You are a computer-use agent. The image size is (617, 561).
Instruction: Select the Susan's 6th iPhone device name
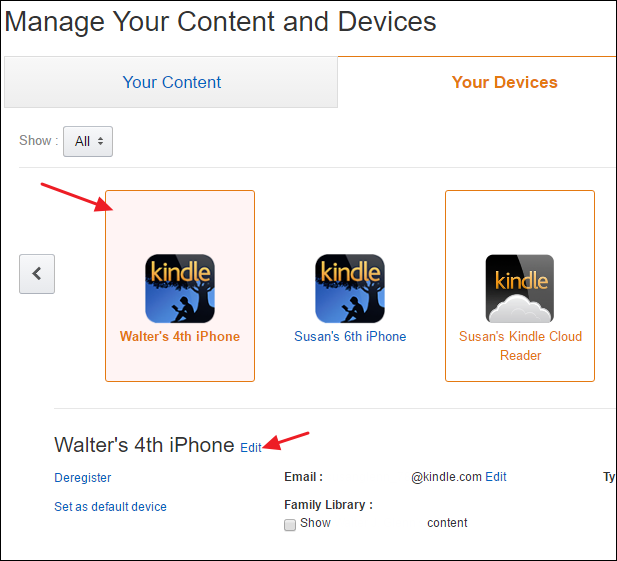click(350, 337)
